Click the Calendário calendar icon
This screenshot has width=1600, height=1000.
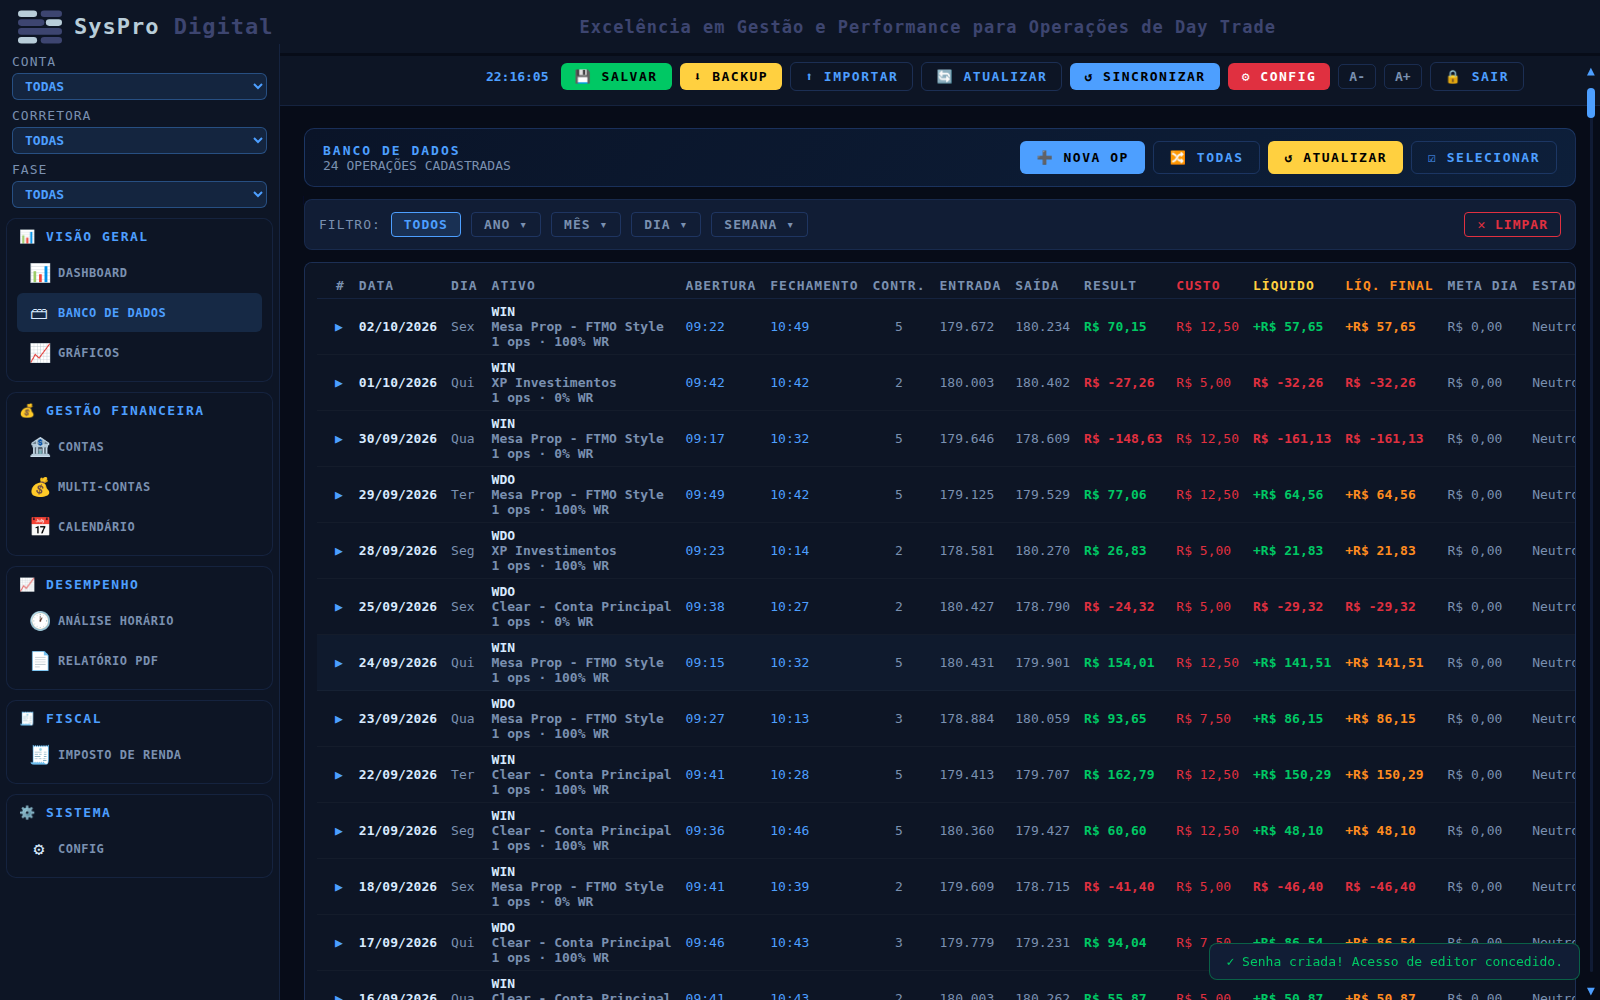pos(40,527)
